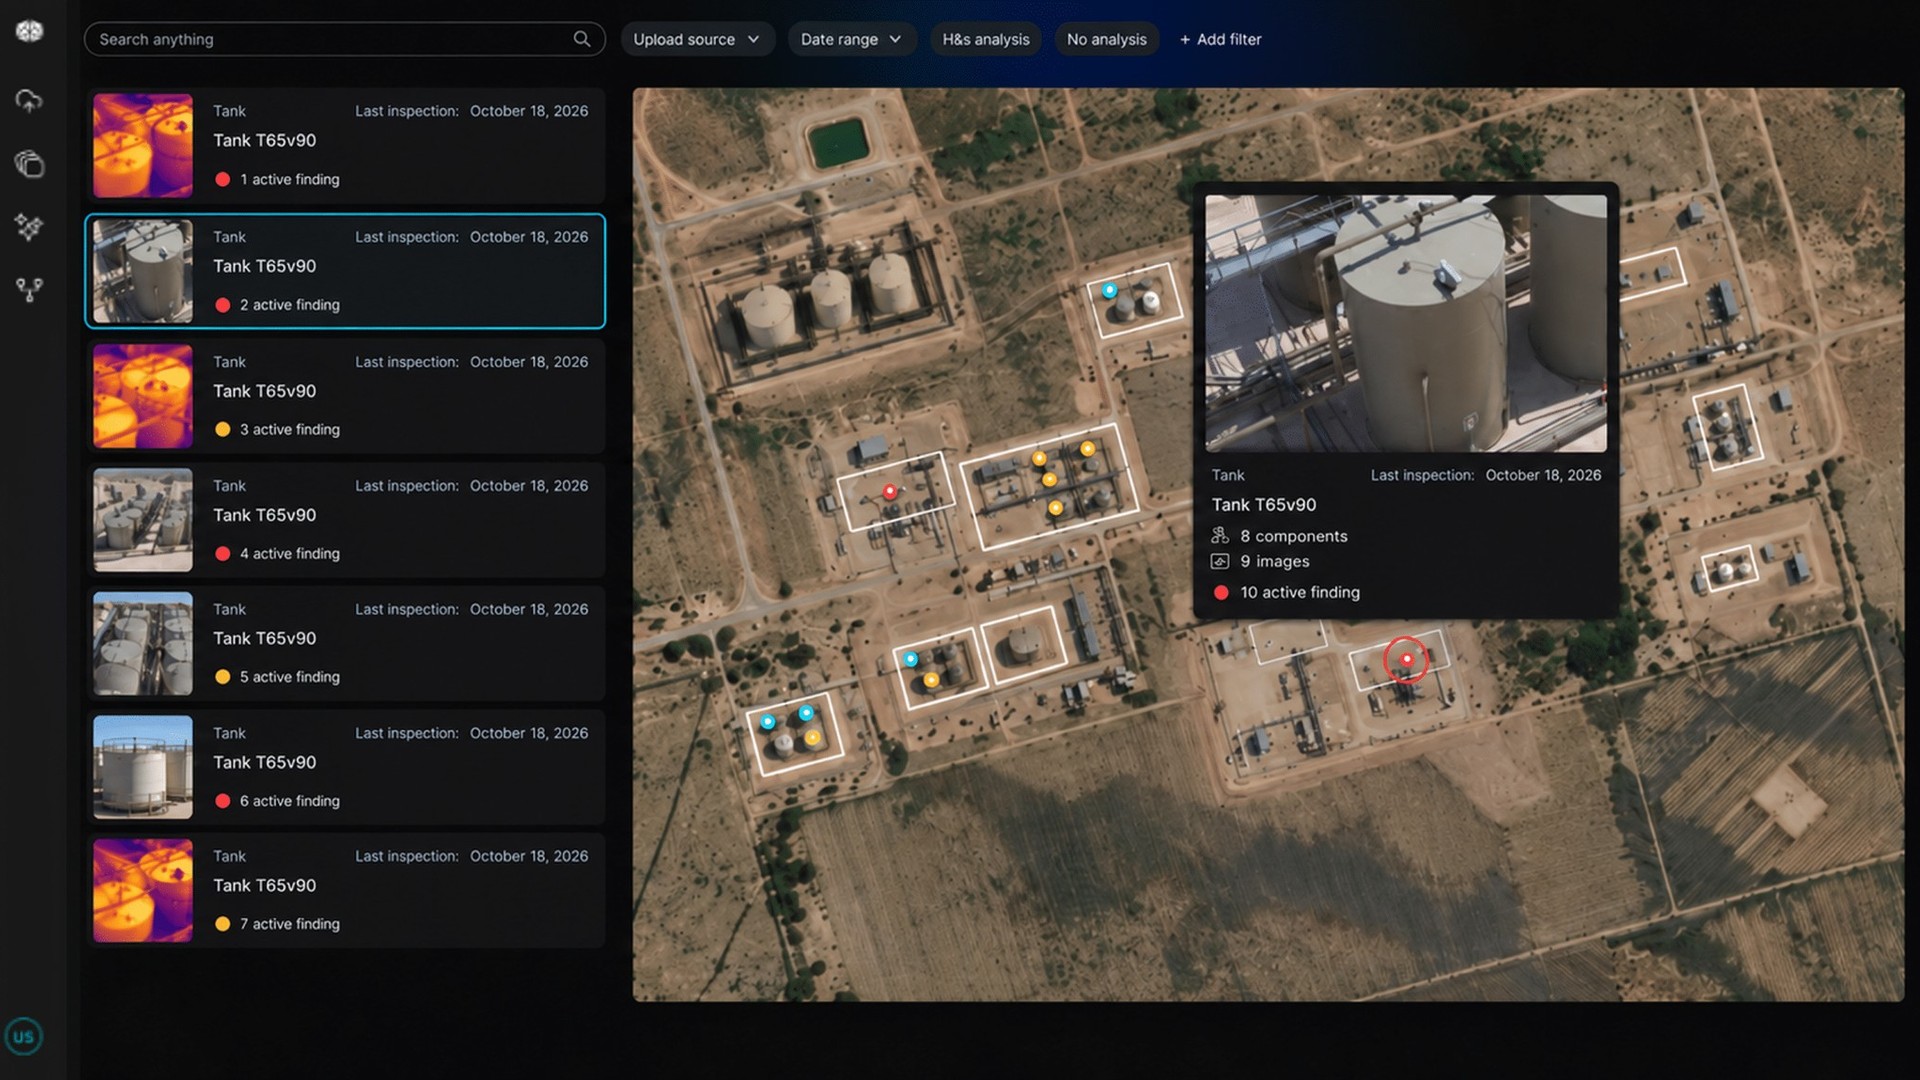1920x1080 pixels.
Task: Toggle the H&s analysis filter chip
Action: (985, 39)
